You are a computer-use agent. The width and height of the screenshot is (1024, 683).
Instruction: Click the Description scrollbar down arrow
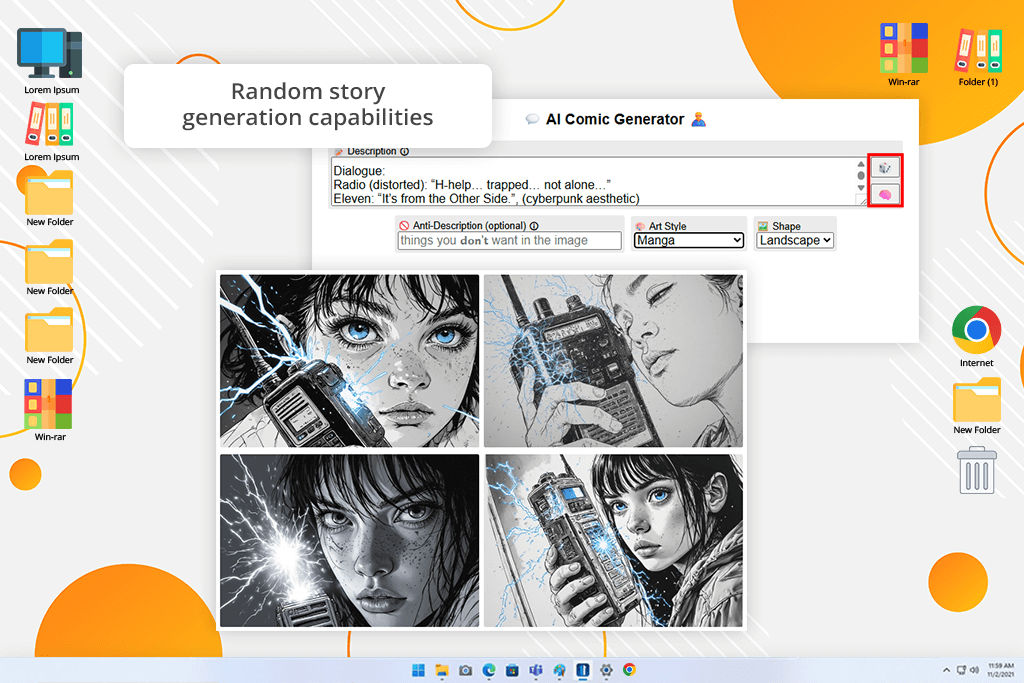tap(861, 188)
